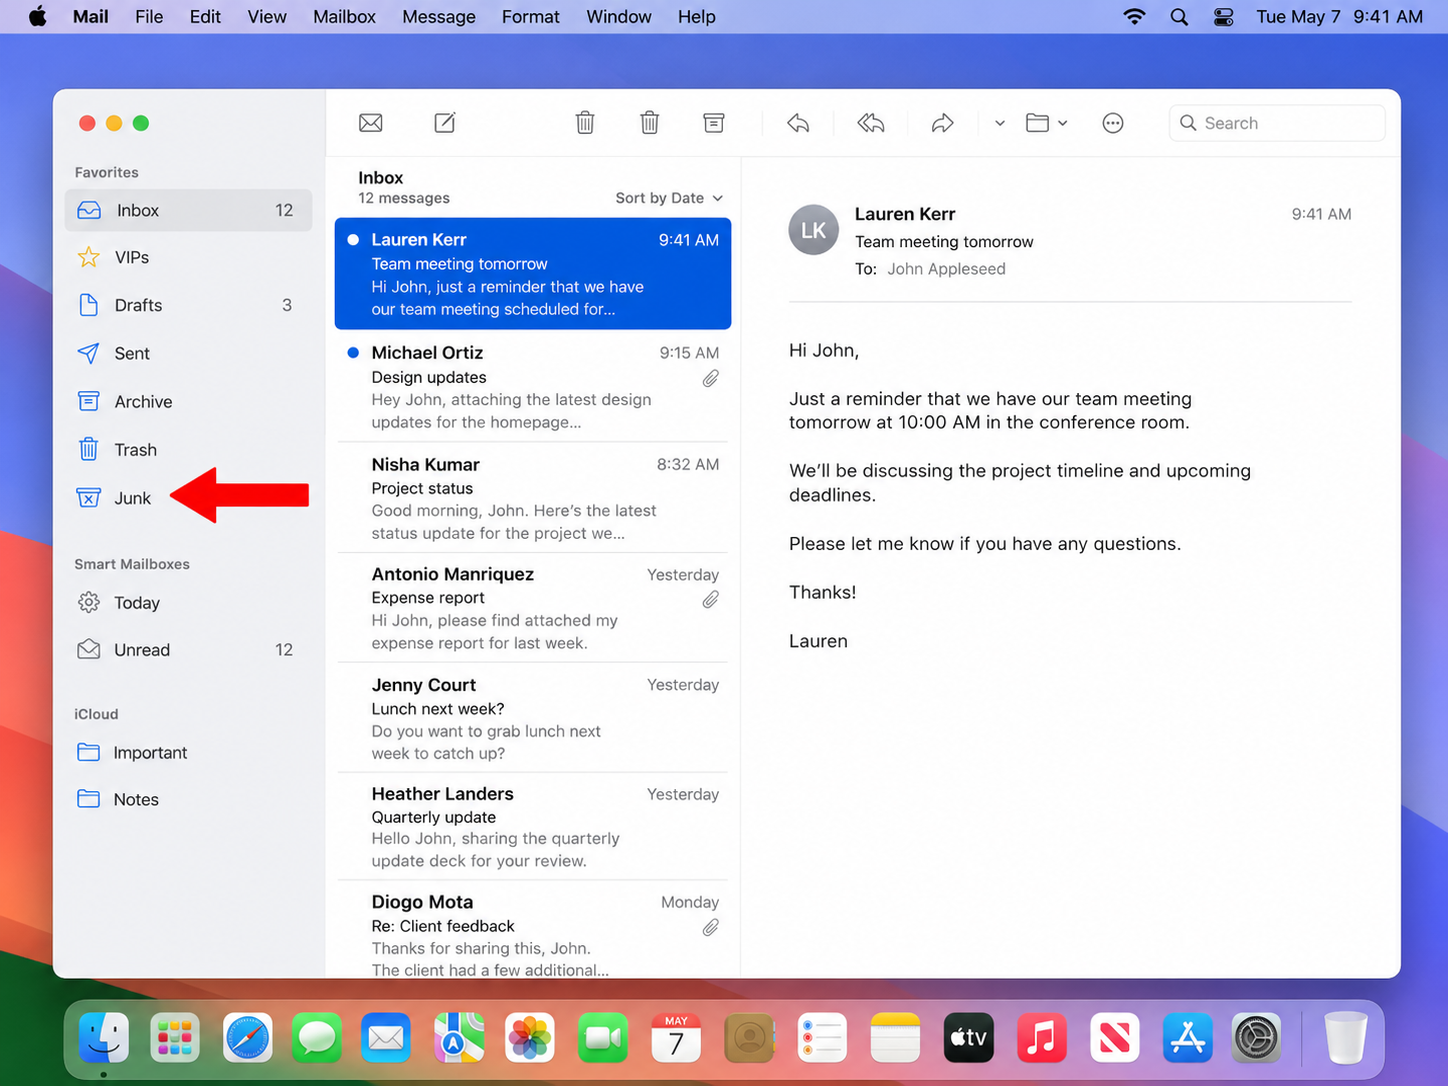Open the Unread smart mailbox
The height and width of the screenshot is (1086, 1448).
[188, 650]
